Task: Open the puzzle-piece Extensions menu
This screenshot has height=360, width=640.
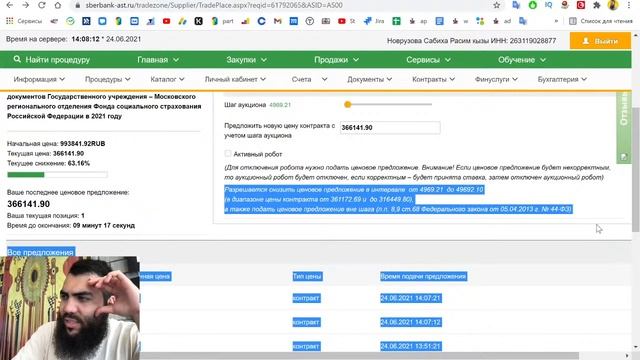Action: (x=596, y=5)
